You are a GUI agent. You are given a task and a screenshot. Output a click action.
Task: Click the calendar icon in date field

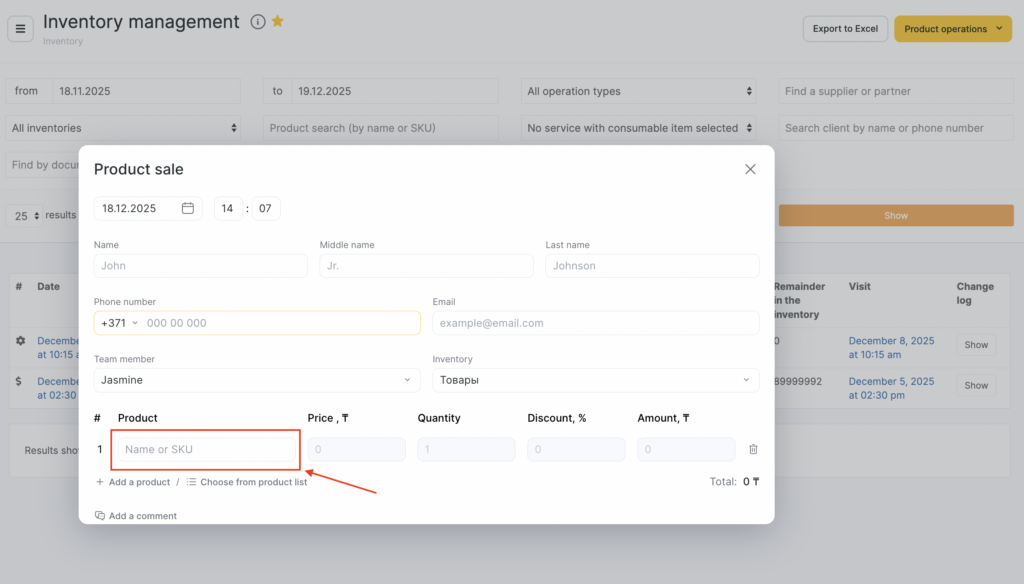[188, 209]
